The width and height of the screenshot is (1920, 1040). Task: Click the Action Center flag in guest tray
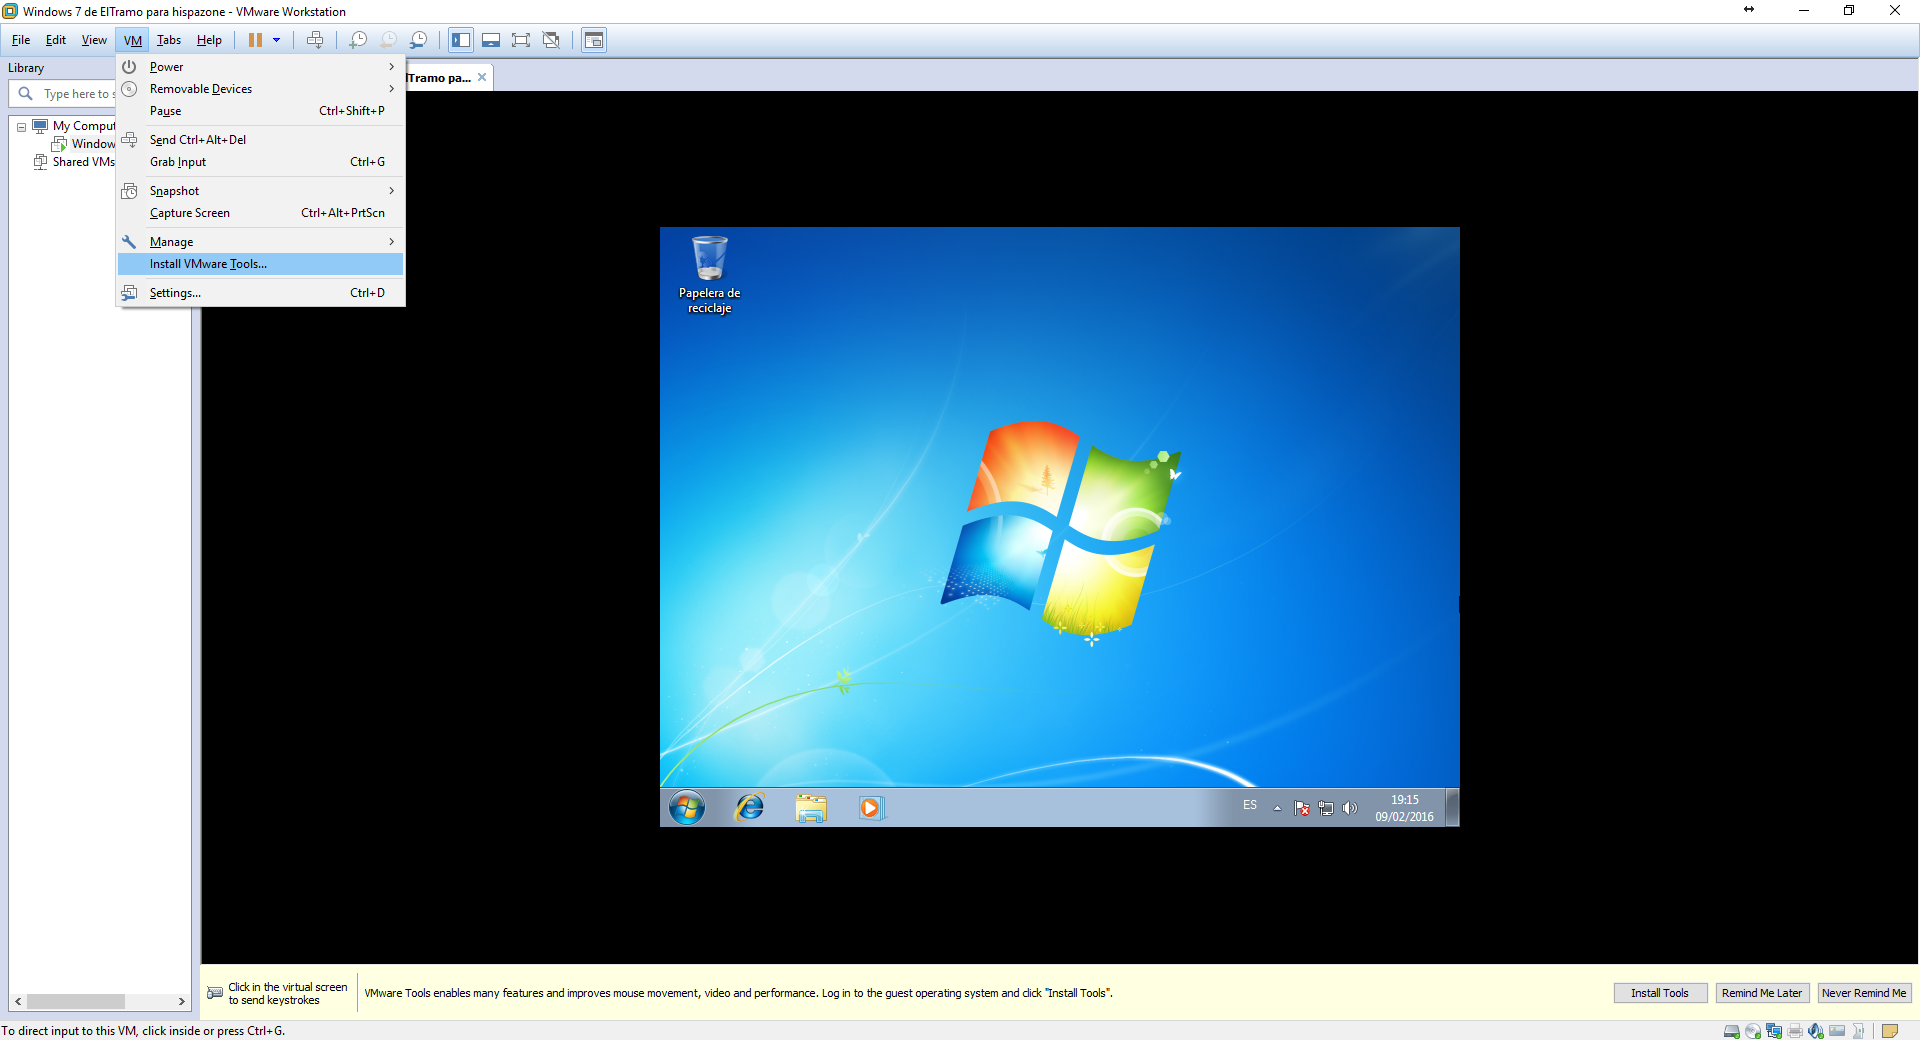[x=1302, y=808]
